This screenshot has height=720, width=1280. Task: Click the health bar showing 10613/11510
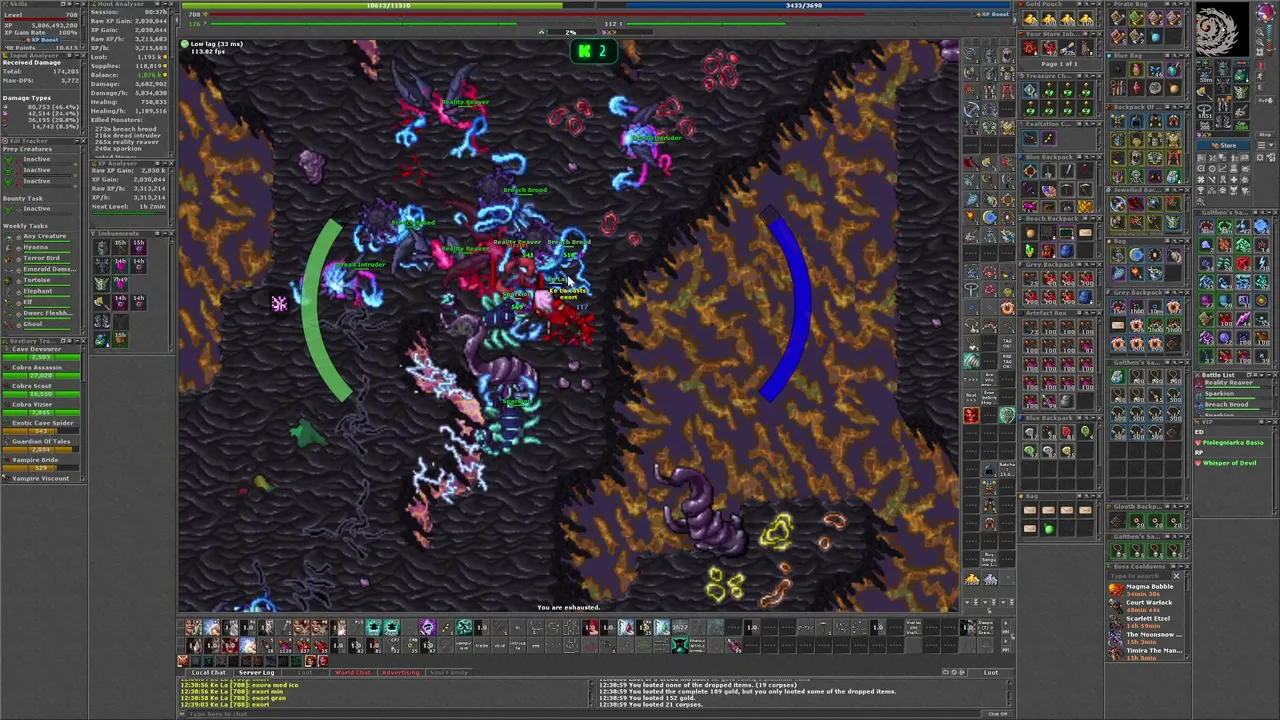click(x=389, y=5)
